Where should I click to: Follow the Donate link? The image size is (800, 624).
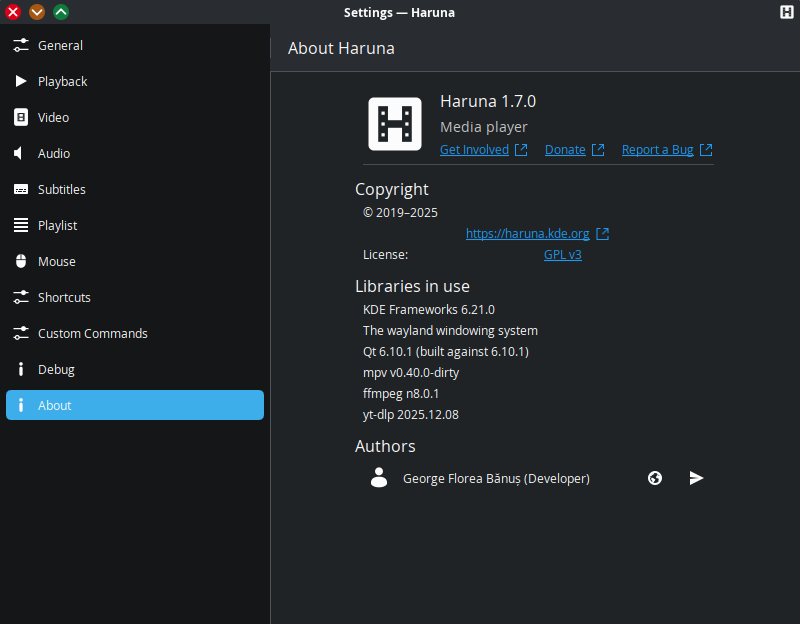[565, 150]
